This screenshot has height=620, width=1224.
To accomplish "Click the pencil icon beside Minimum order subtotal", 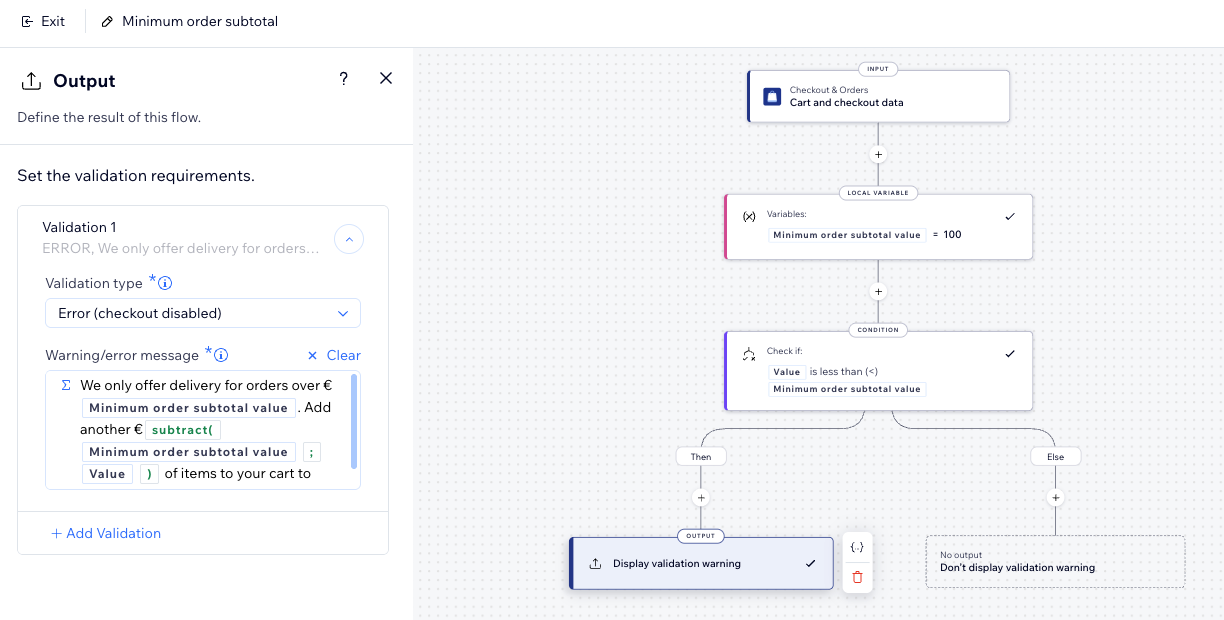I will [x=107, y=21].
